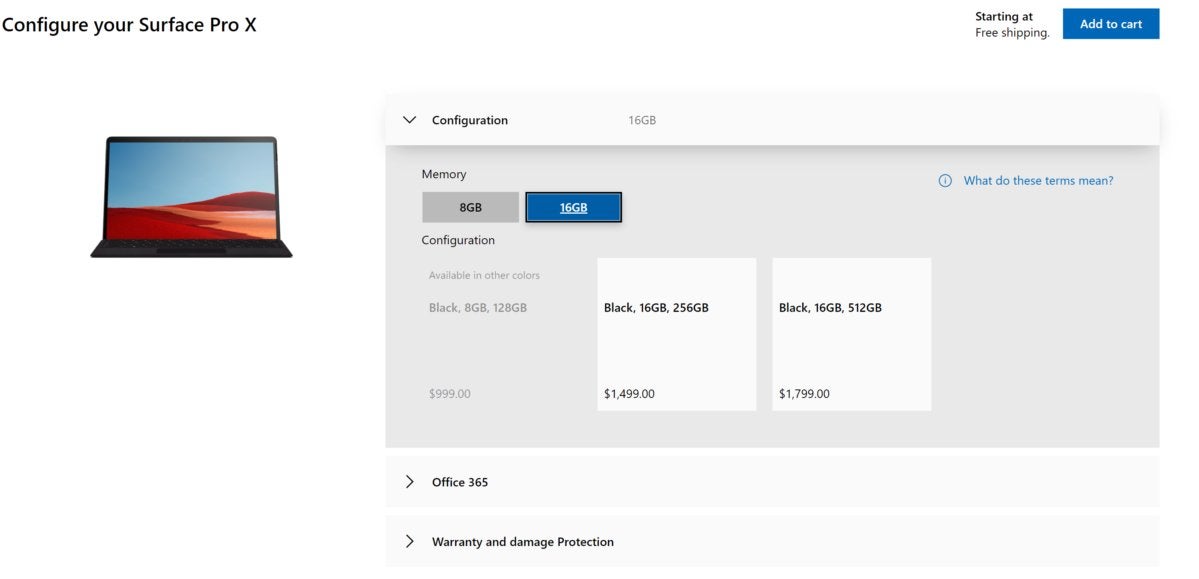The image size is (1199, 579).
Task: Click the $1,799.00 price text
Action: click(x=804, y=394)
